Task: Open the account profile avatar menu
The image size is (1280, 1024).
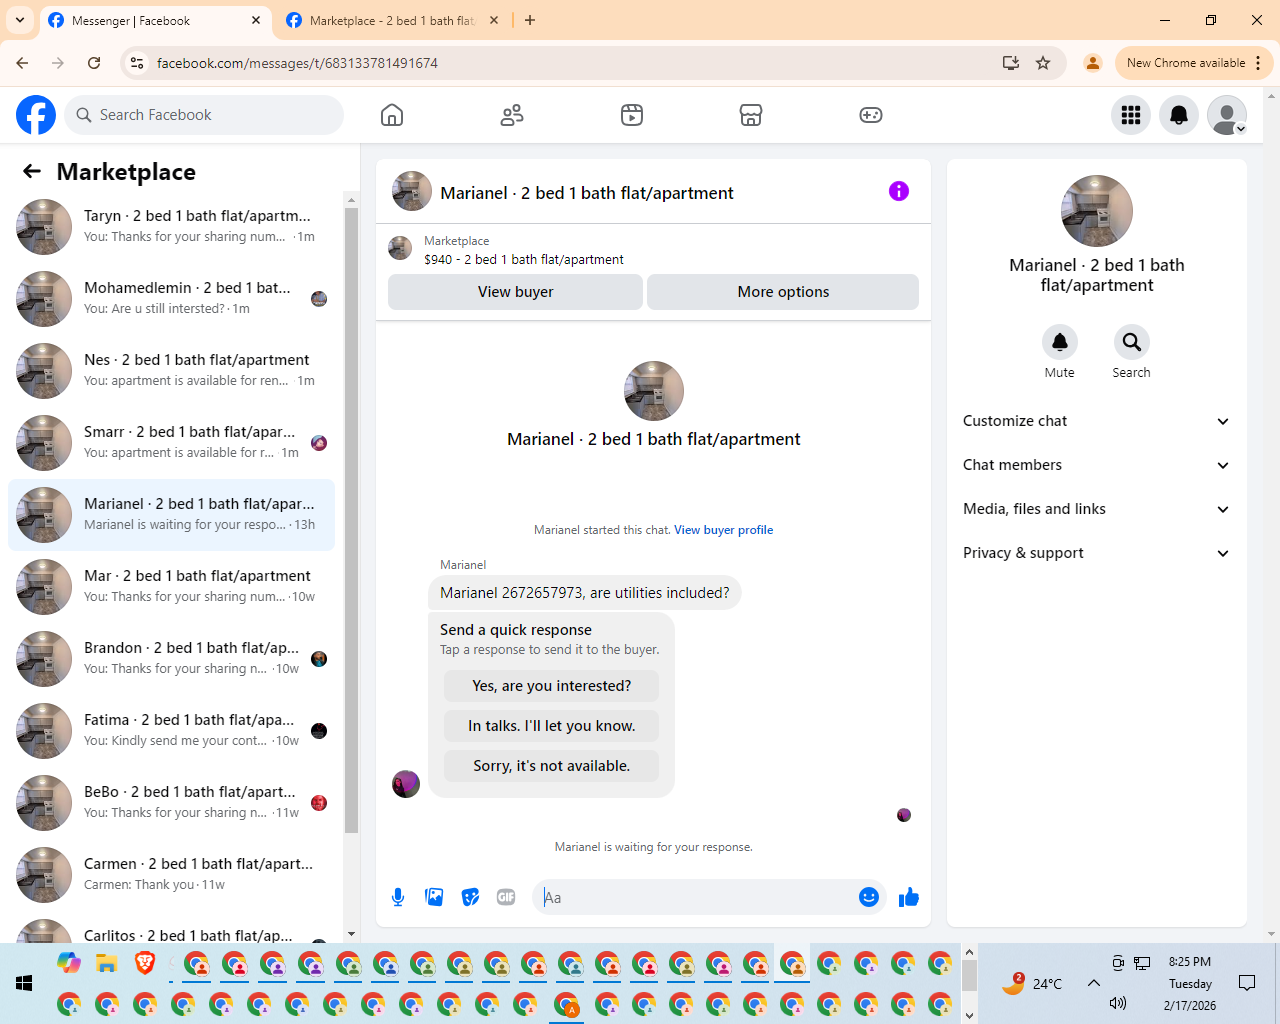Action: (x=1227, y=115)
